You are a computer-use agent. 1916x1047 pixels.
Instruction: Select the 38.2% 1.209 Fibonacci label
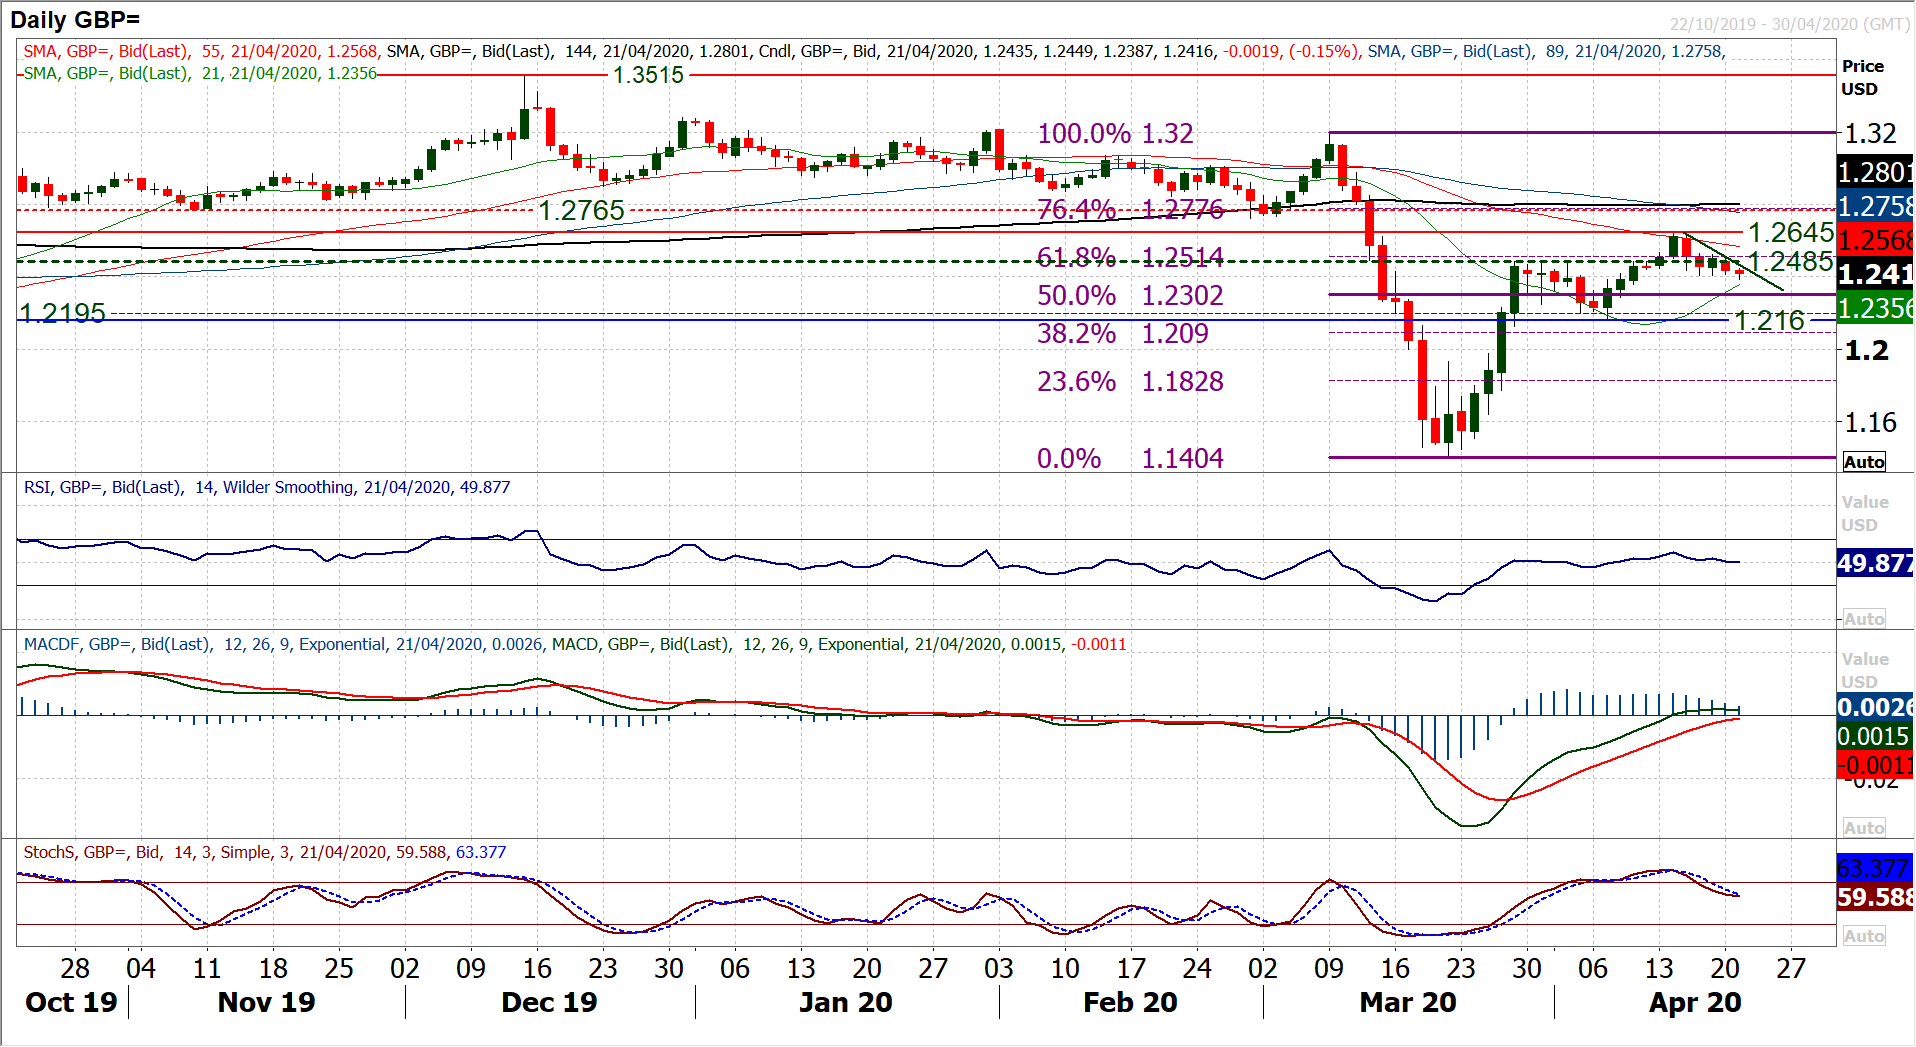(1123, 333)
